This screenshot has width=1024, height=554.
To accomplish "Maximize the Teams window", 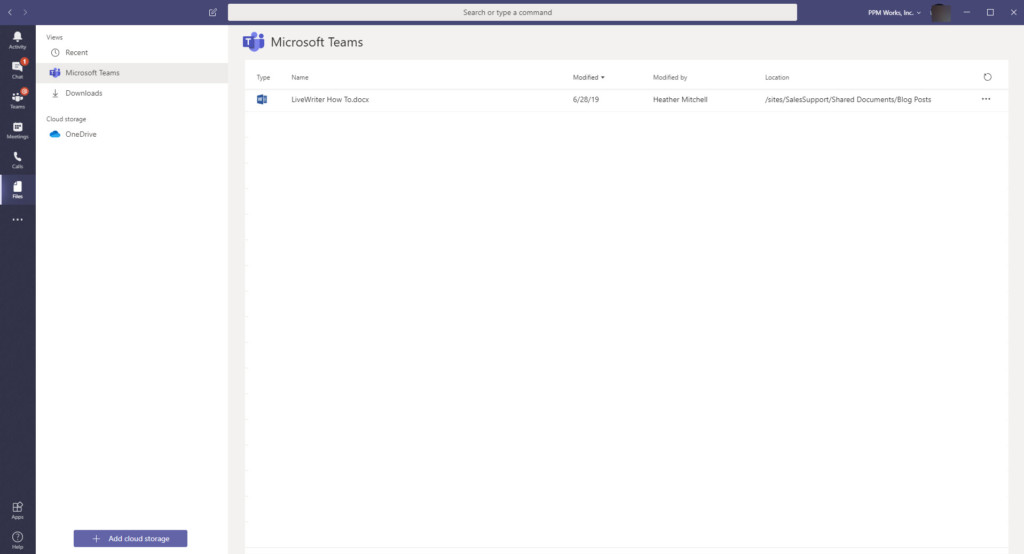I will tap(990, 12).
